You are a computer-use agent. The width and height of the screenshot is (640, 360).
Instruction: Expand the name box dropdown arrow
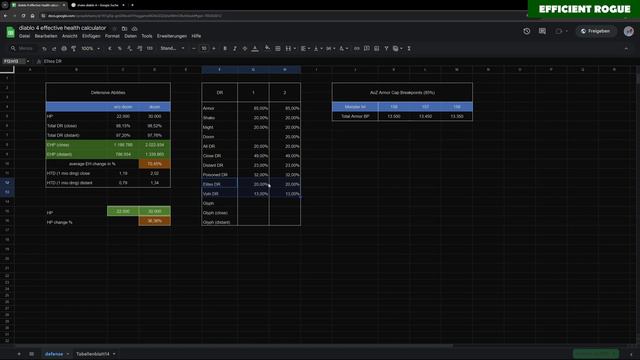tap(28, 61)
